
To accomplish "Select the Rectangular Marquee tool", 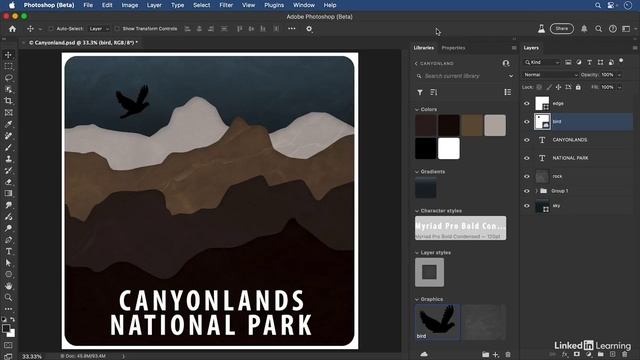I will 8,66.
